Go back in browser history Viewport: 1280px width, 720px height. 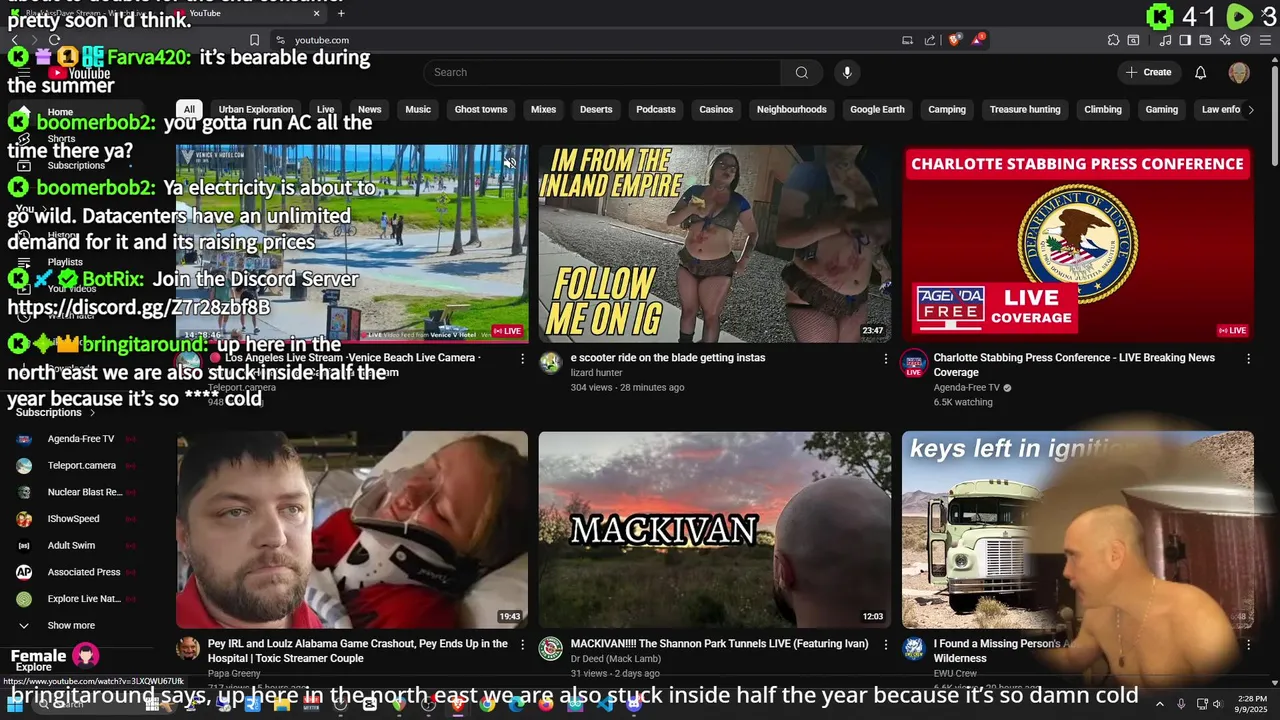point(14,40)
